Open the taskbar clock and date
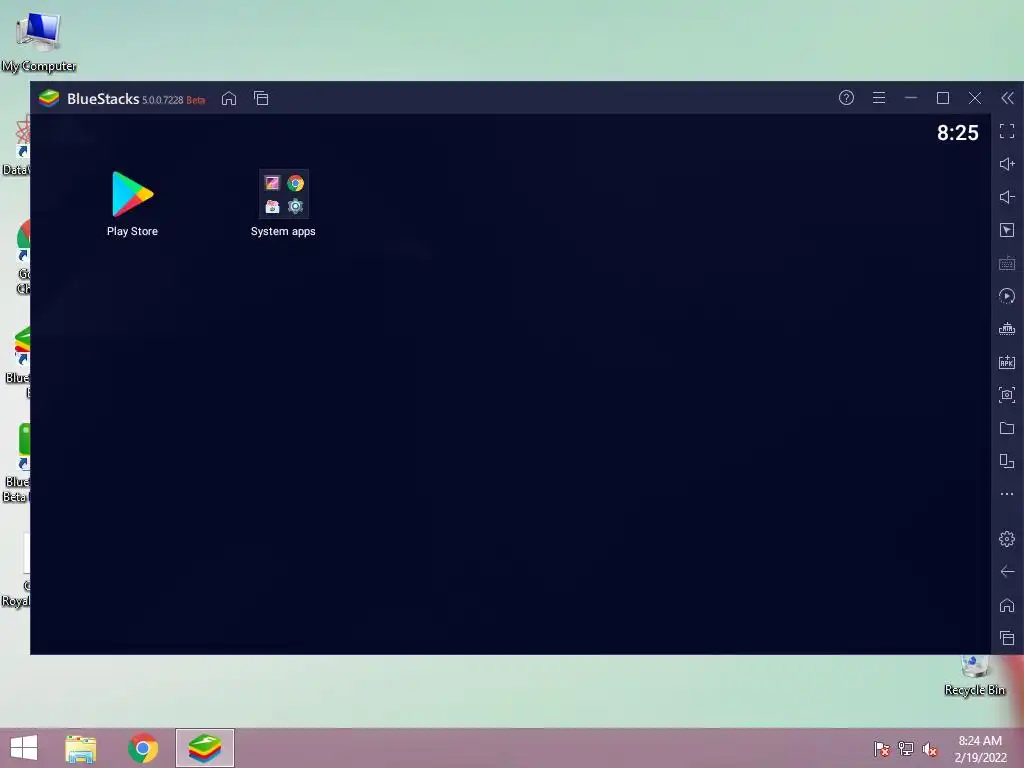The image size is (1024, 768). pos(980,749)
